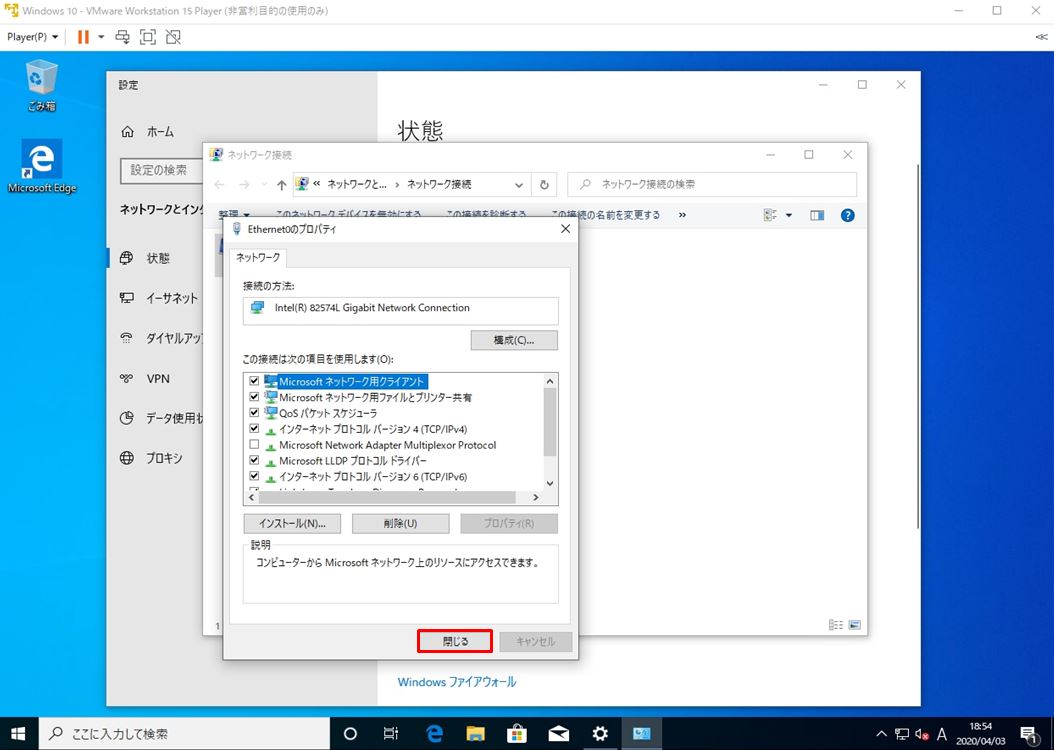Open Mail app from the taskbar

click(x=559, y=734)
